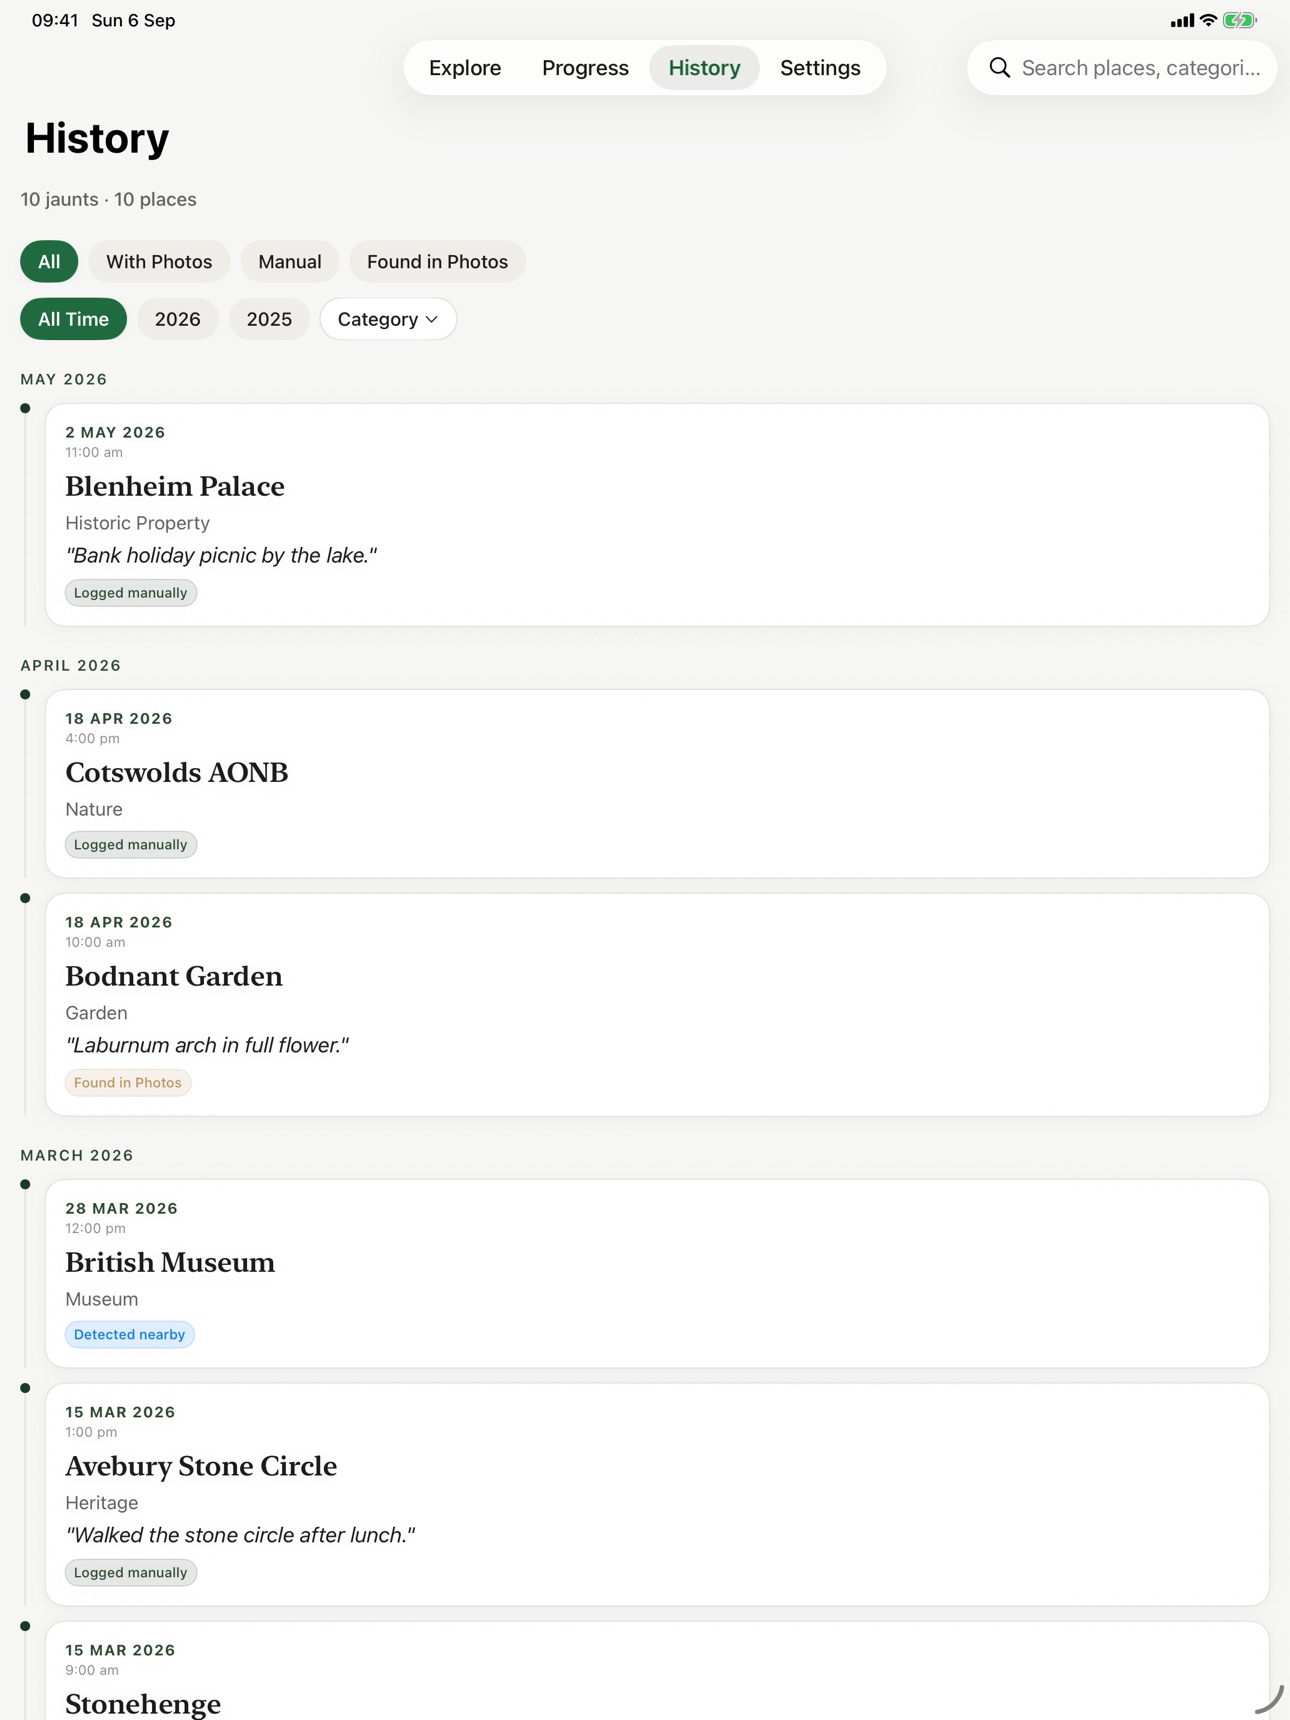This screenshot has width=1290, height=1720.
Task: Click the "Walked the stone circle after lunch." note
Action: [x=240, y=1536]
